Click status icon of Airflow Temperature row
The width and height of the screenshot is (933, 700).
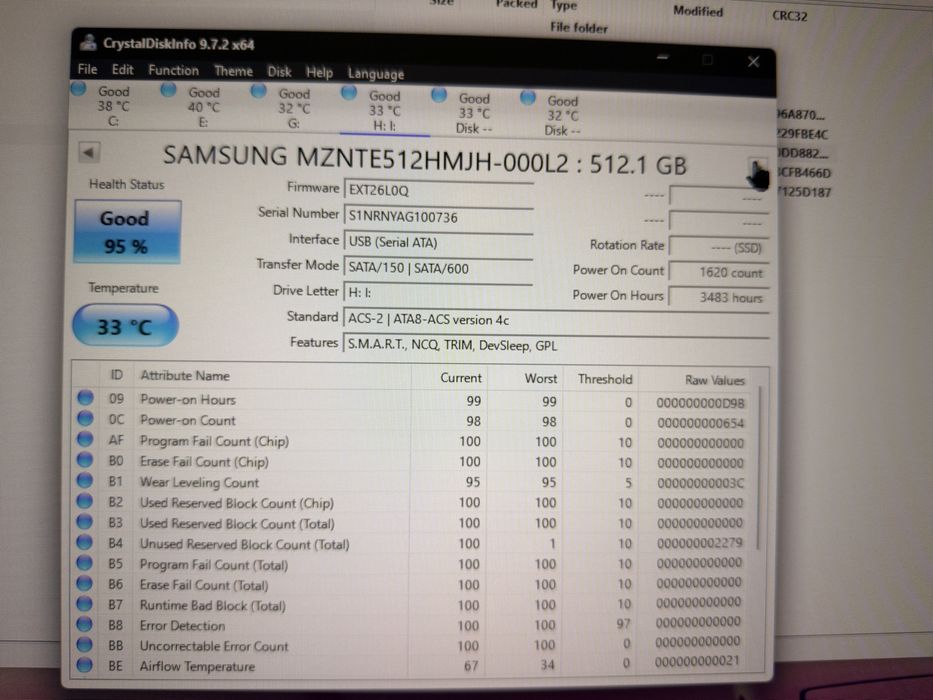(85, 665)
